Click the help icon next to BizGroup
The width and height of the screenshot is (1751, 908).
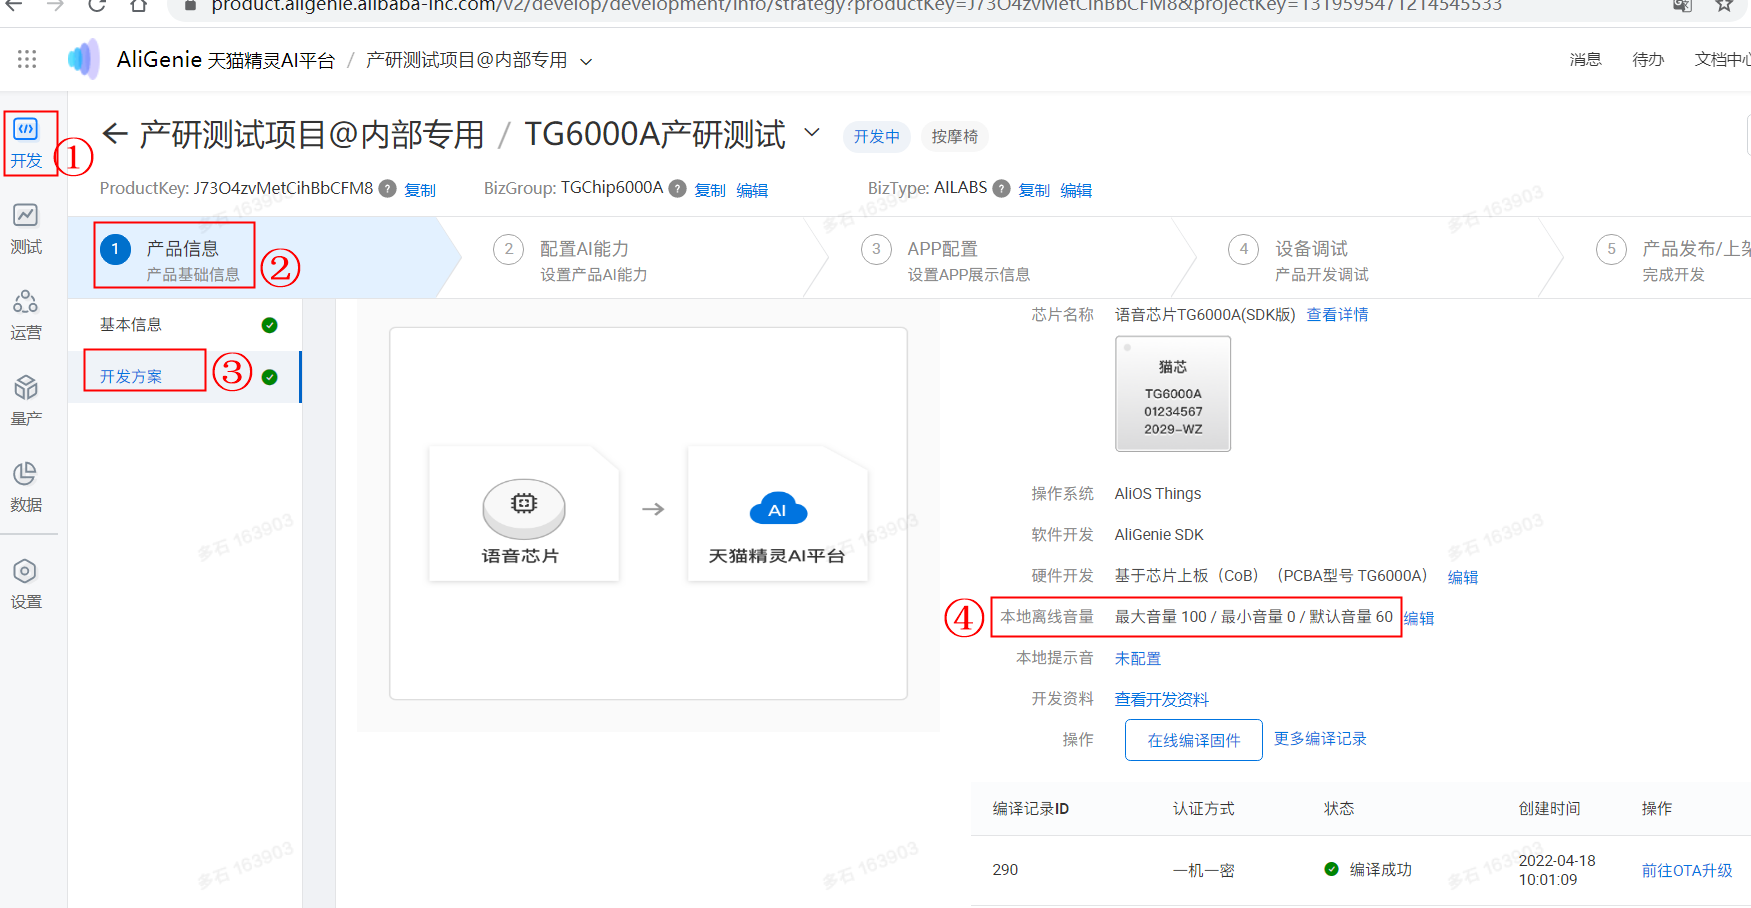click(678, 188)
